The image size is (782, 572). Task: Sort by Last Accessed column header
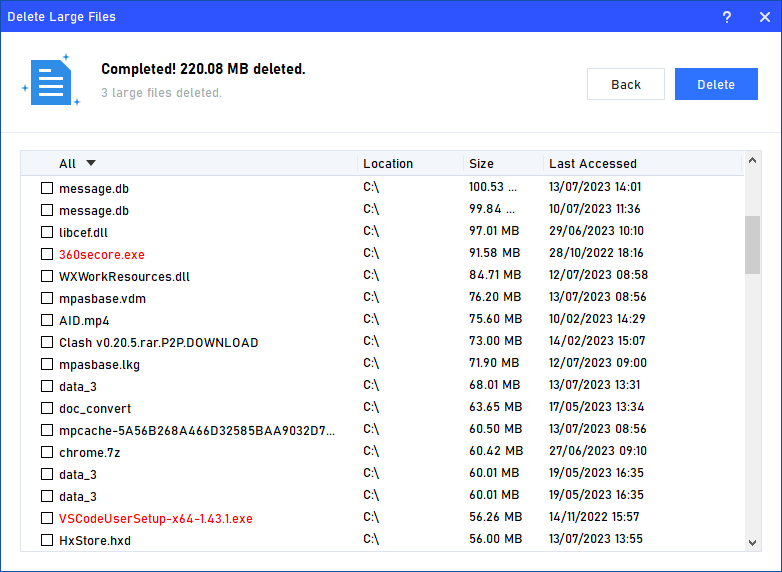pos(593,163)
